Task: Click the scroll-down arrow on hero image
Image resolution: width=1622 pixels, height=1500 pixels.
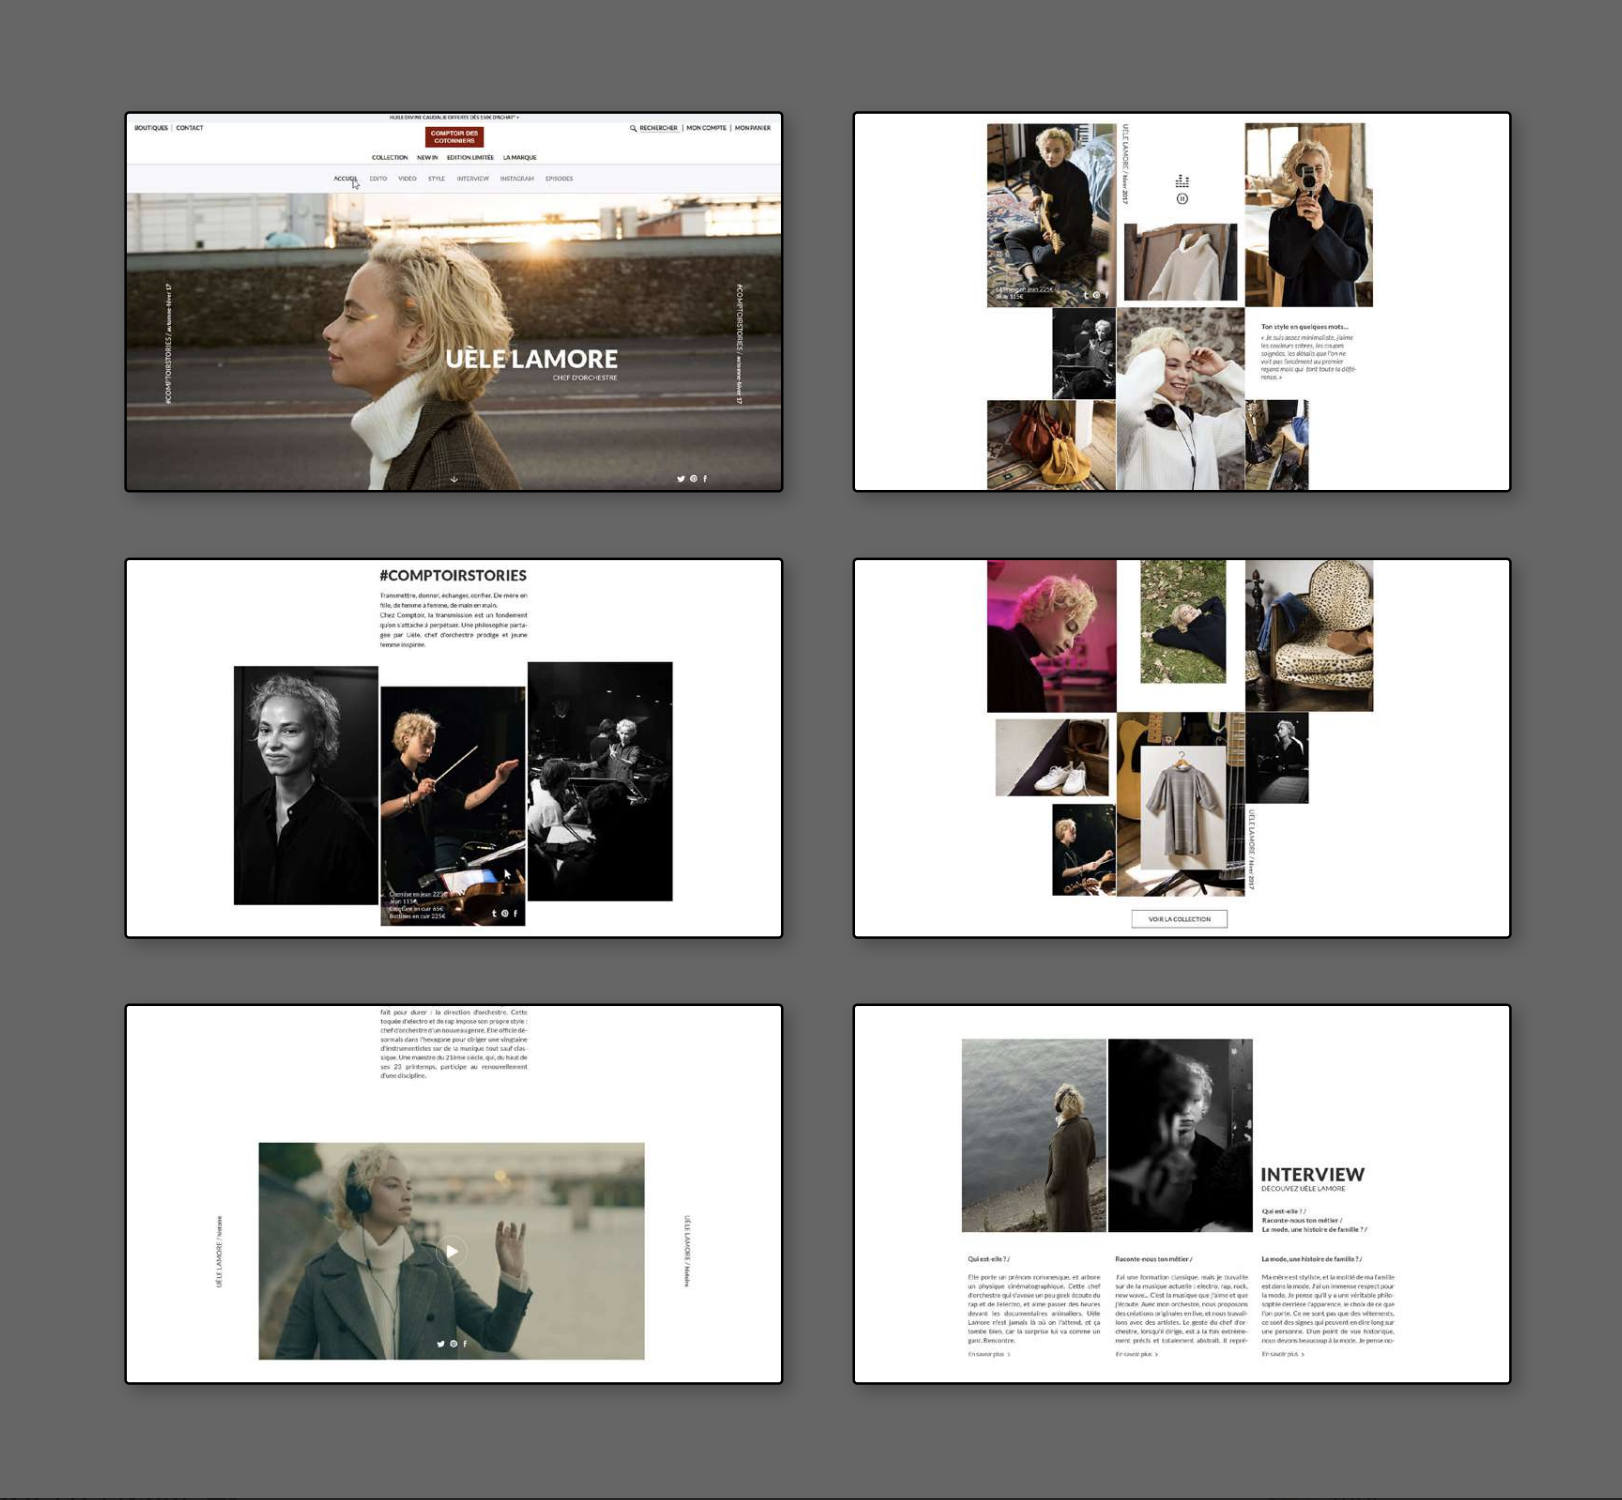Action: (x=454, y=479)
